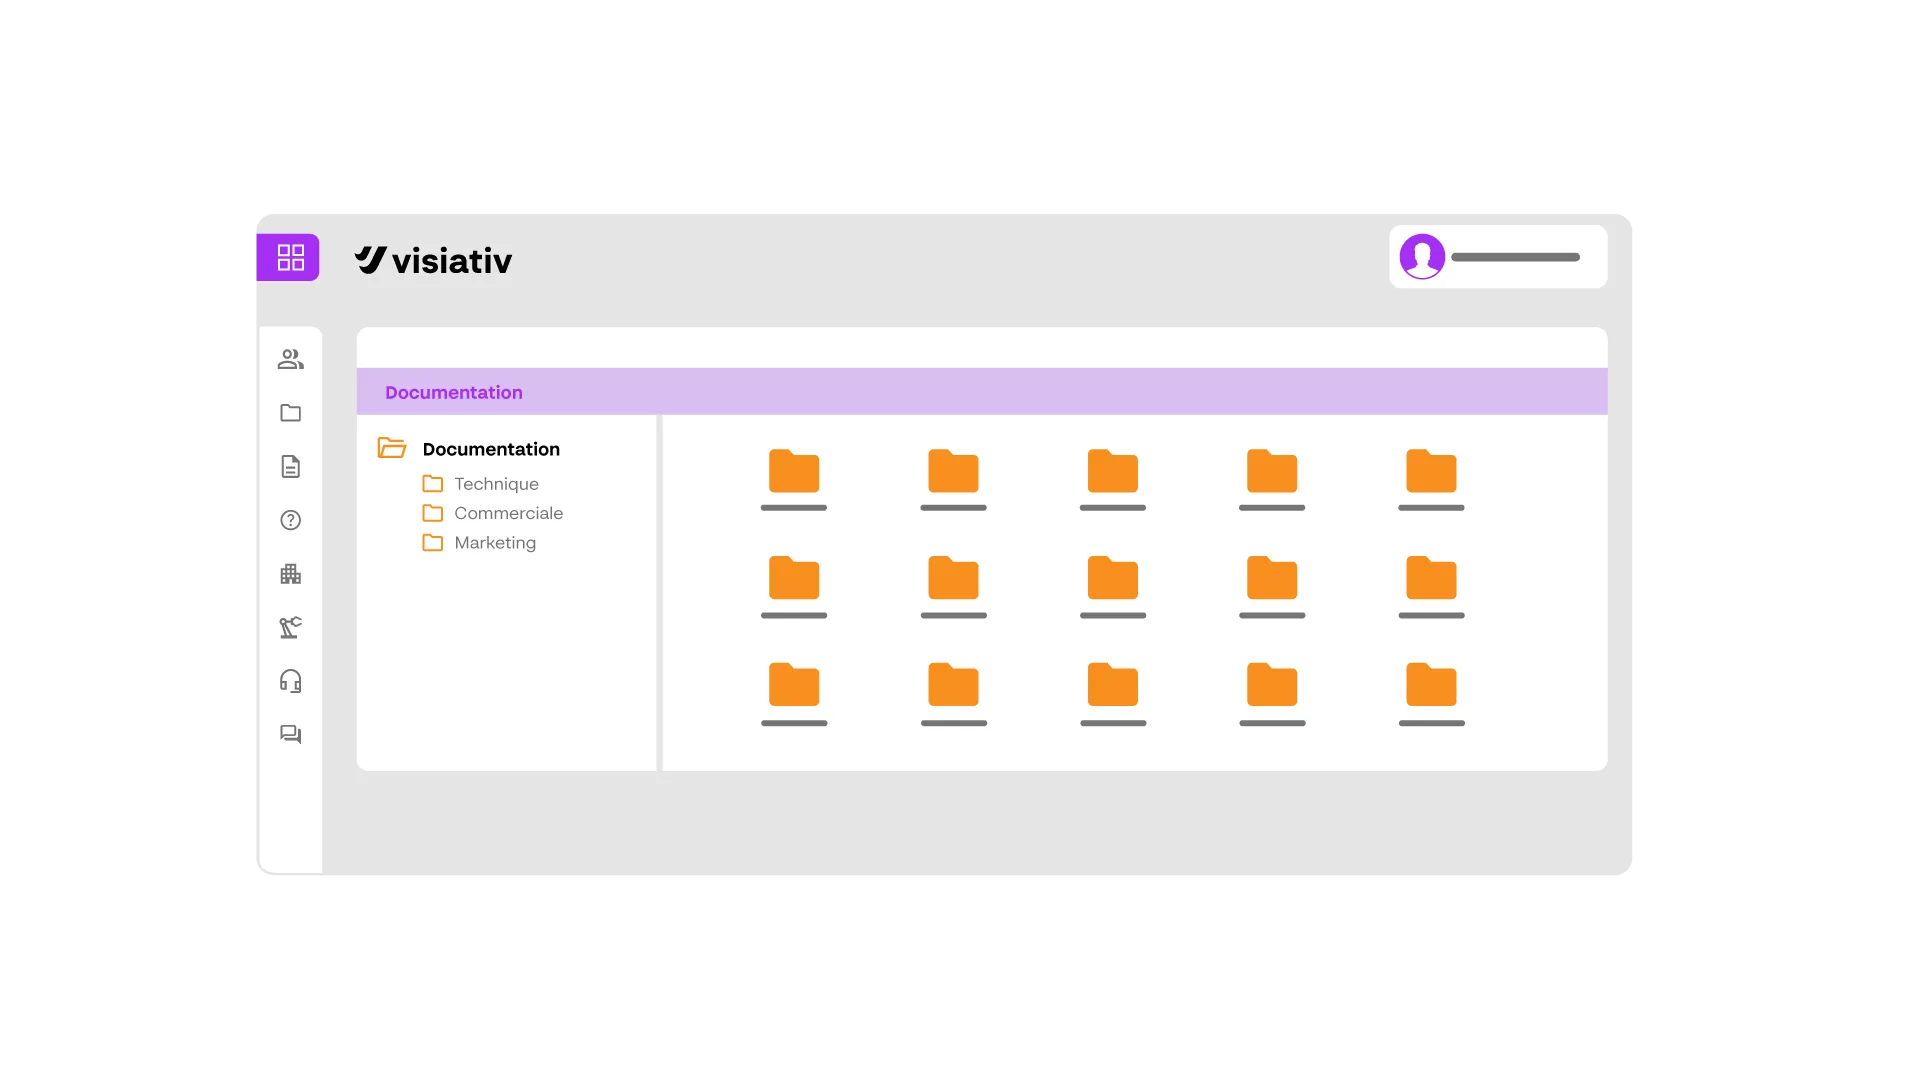Click the Marketing folder icon
This screenshot has height=1080, width=1920.
coord(432,543)
